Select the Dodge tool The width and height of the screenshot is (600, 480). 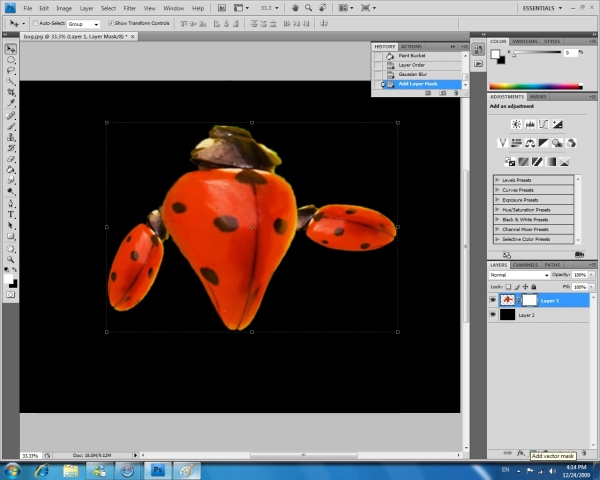pyautogui.click(x=11, y=191)
